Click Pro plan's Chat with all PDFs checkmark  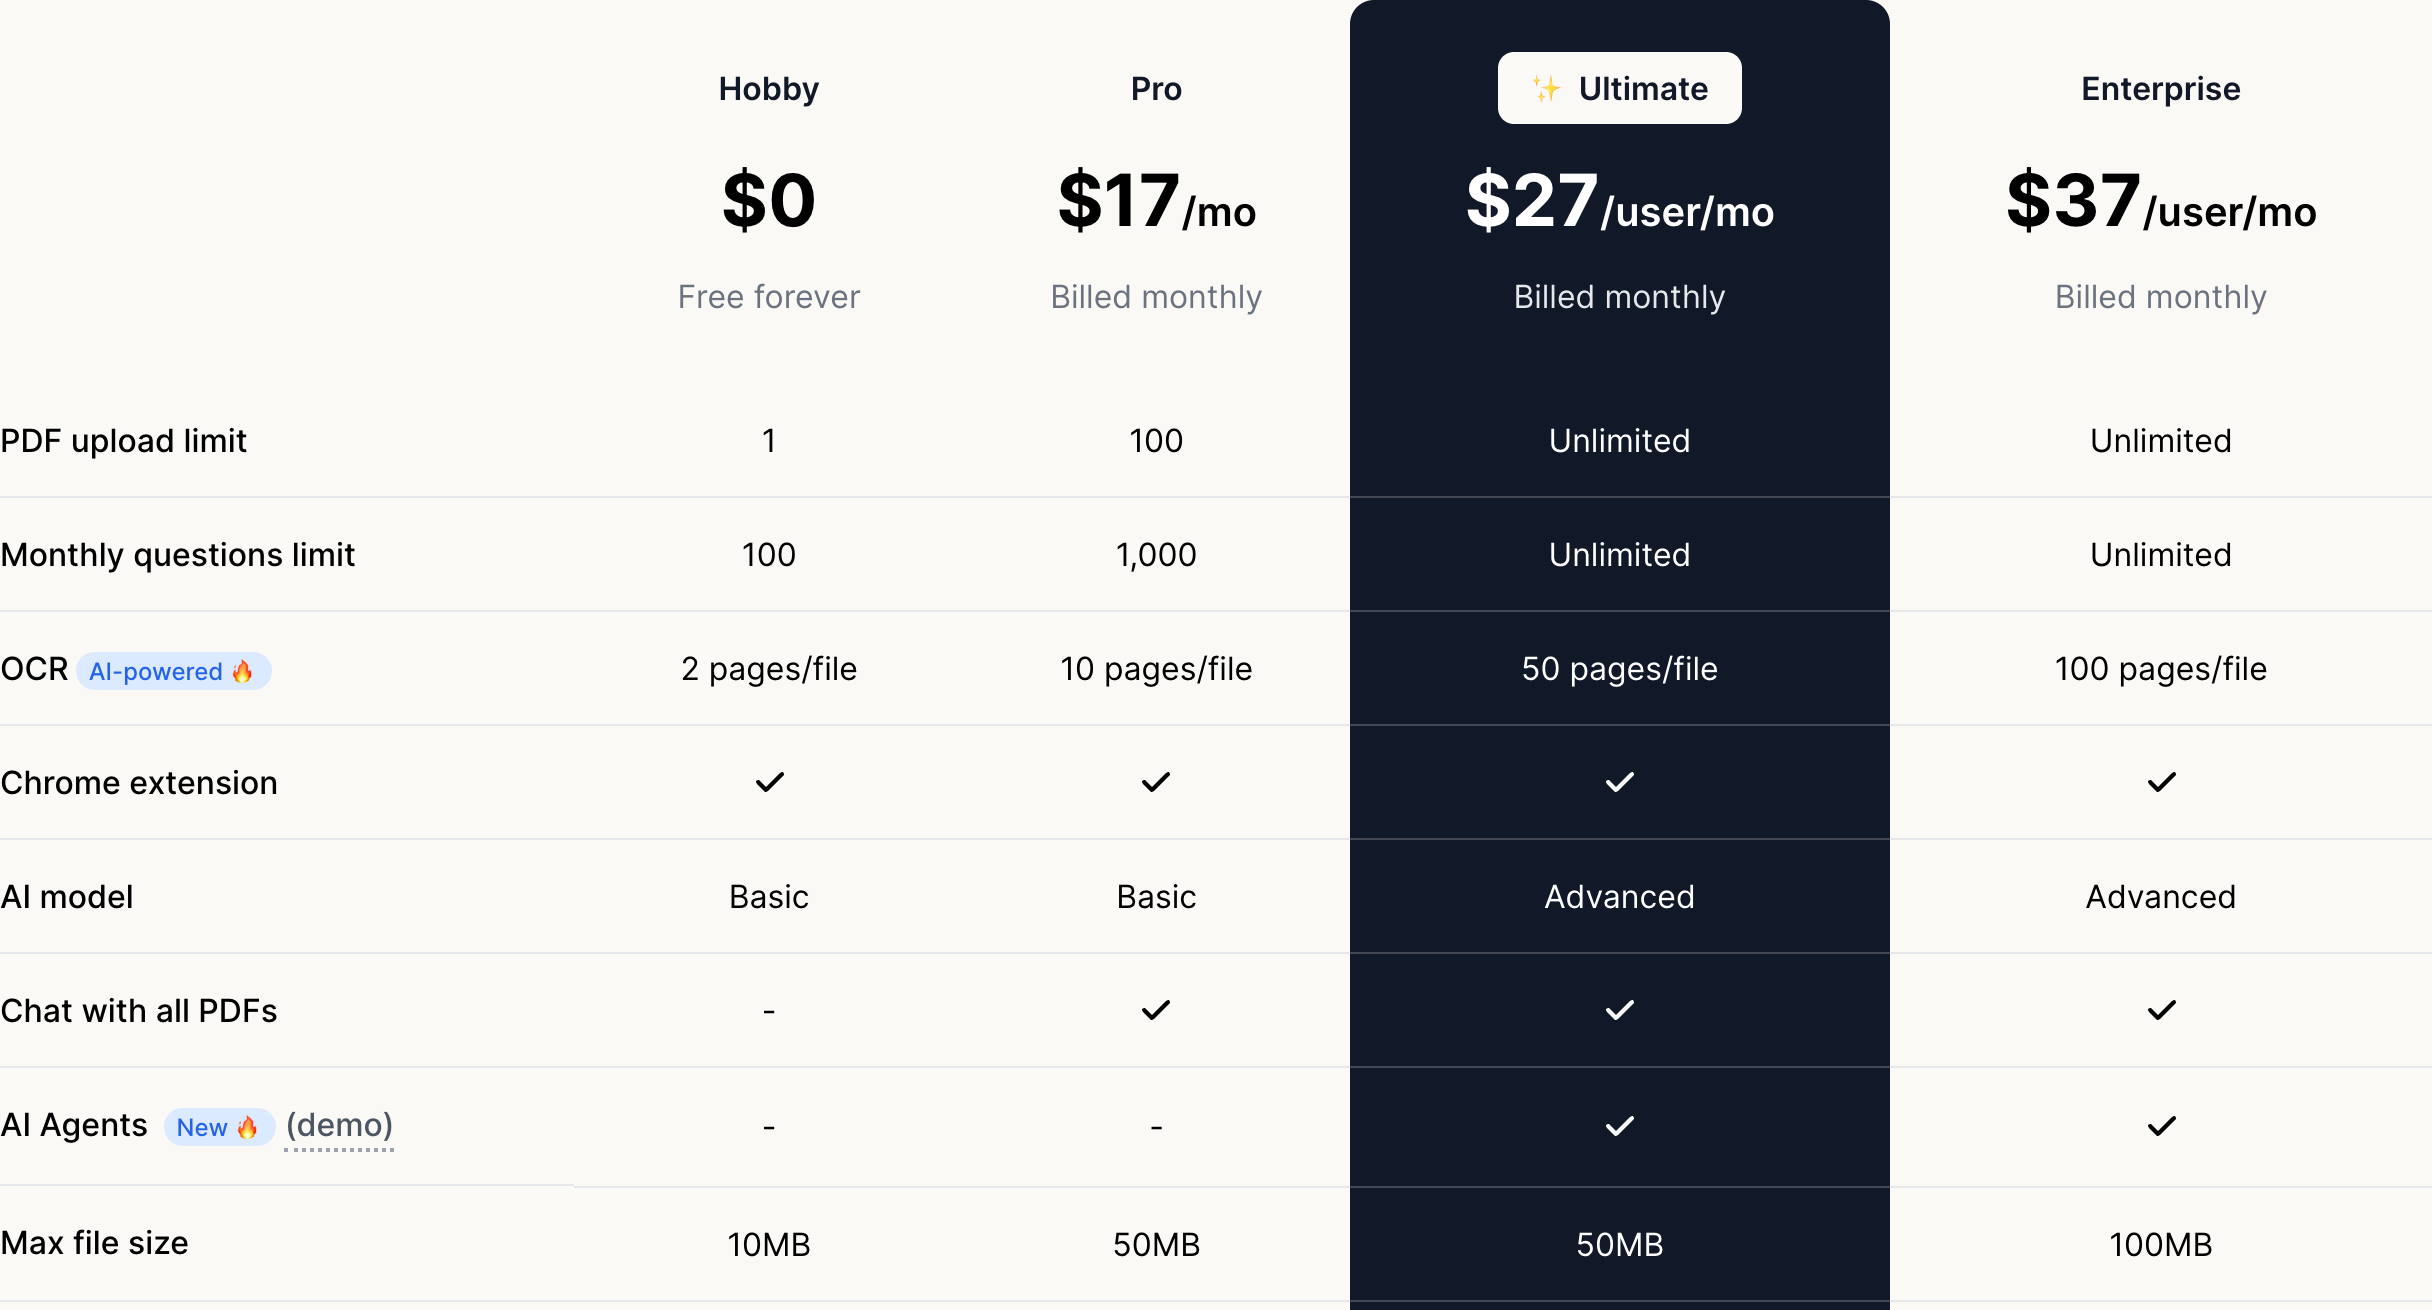point(1156,1010)
